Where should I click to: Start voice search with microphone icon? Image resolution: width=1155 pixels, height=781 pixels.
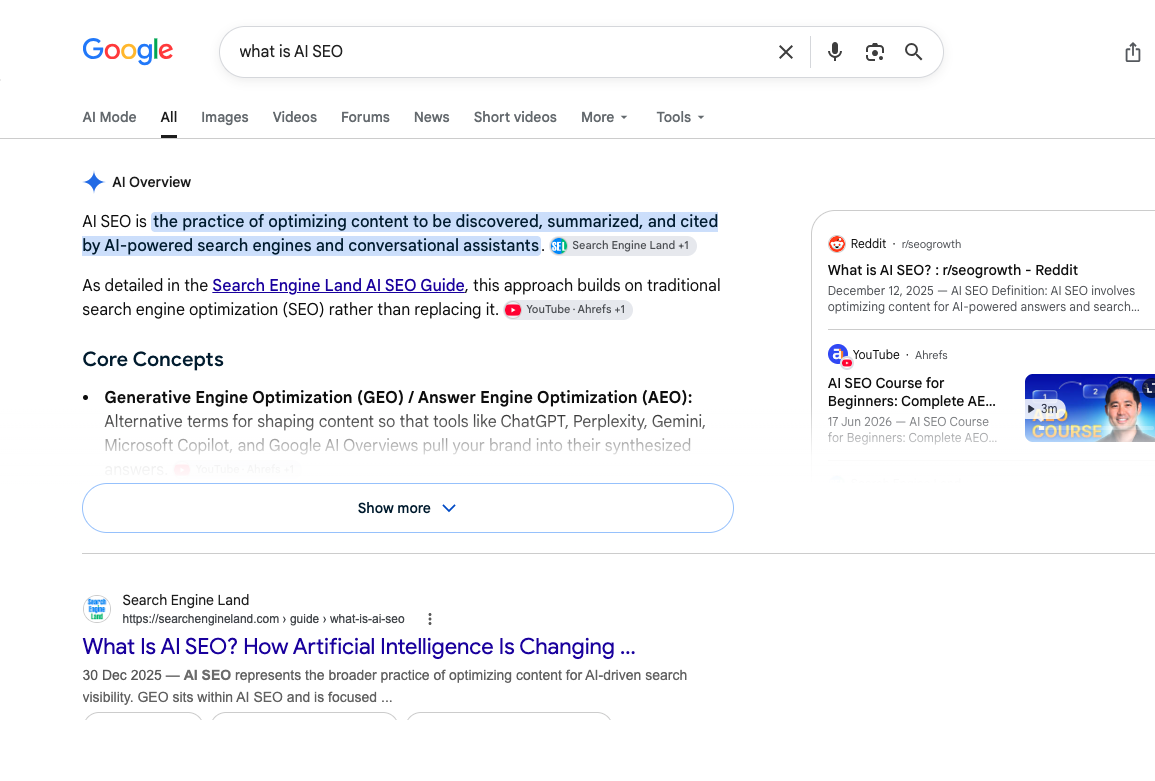[835, 52]
